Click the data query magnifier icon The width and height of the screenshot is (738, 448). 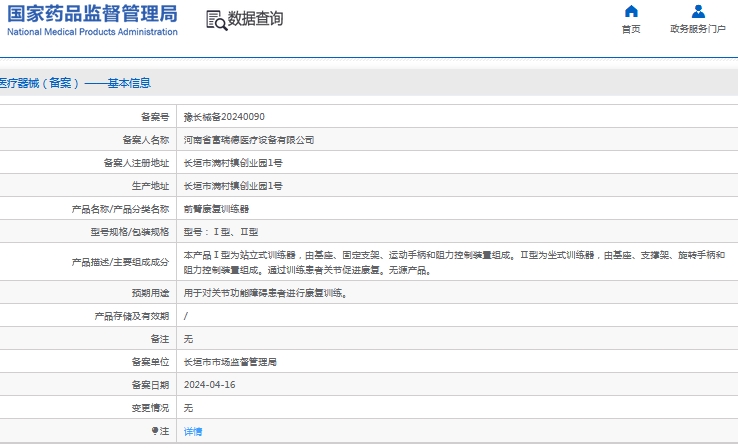pyautogui.click(x=217, y=20)
